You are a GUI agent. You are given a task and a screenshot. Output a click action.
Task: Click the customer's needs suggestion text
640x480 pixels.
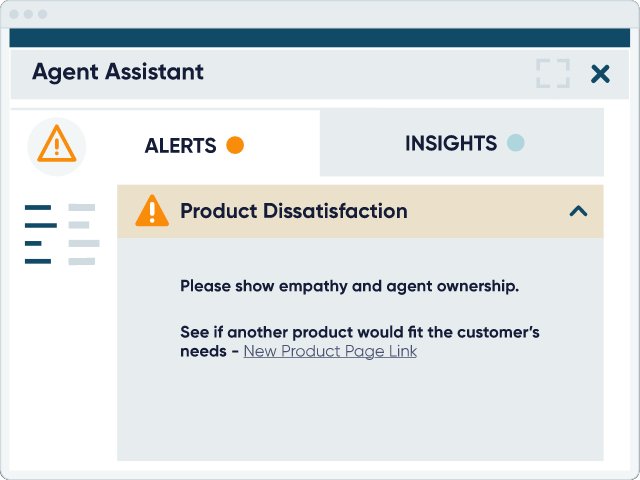tap(360, 342)
